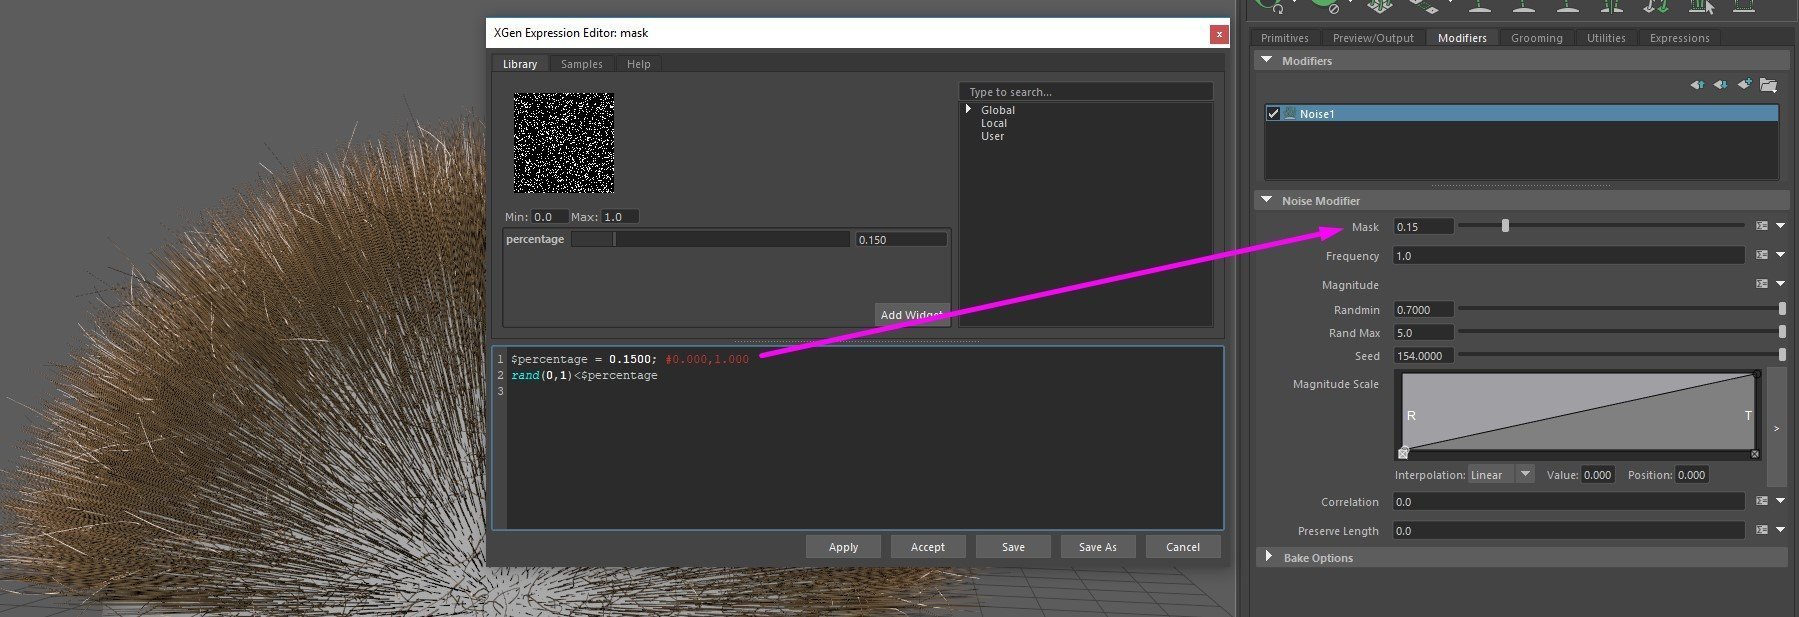Click the move modifier up icon

click(x=1697, y=85)
